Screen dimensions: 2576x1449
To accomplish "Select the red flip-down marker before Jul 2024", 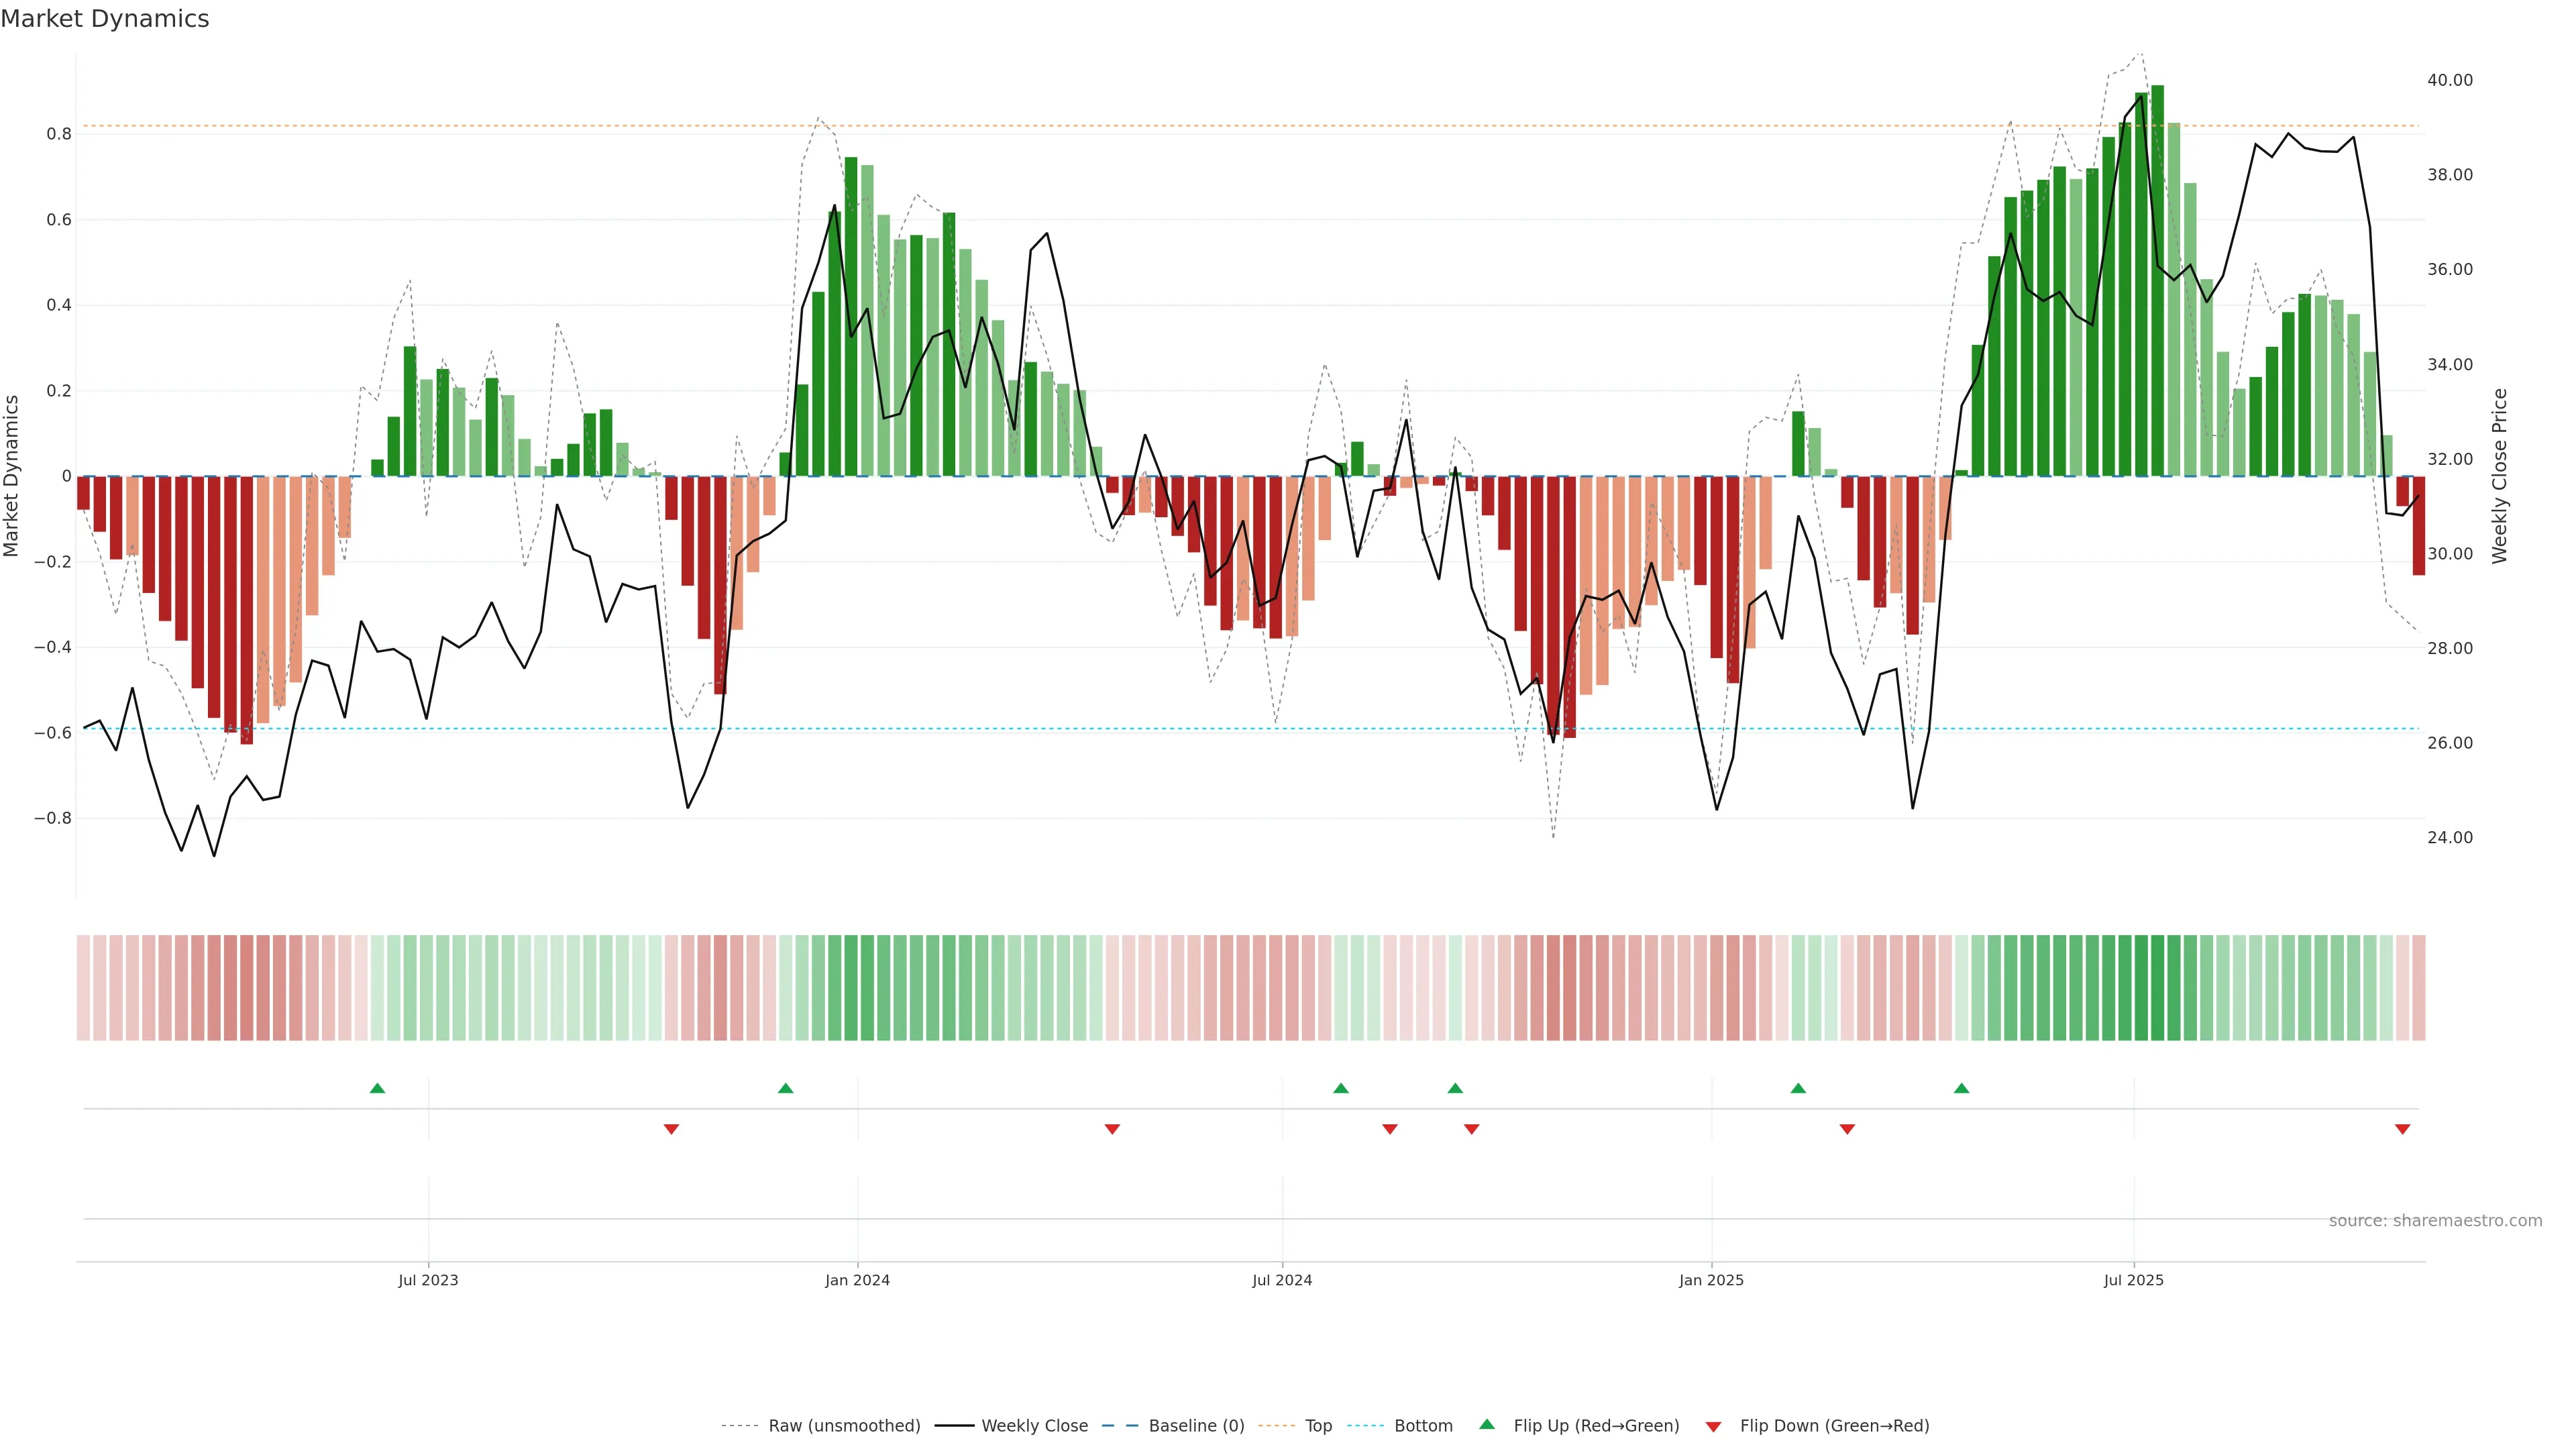I will 1112,1129.
